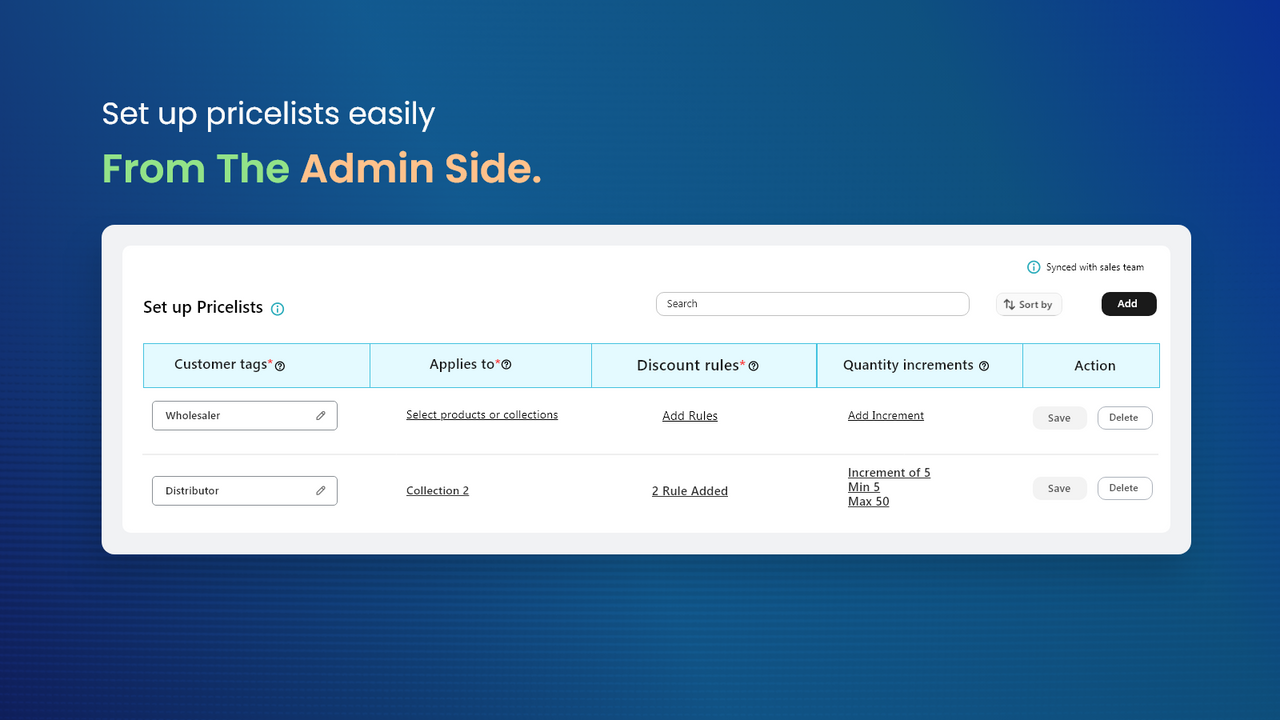Click the Quantity increments help icon
This screenshot has height=720, width=1280.
click(x=984, y=365)
